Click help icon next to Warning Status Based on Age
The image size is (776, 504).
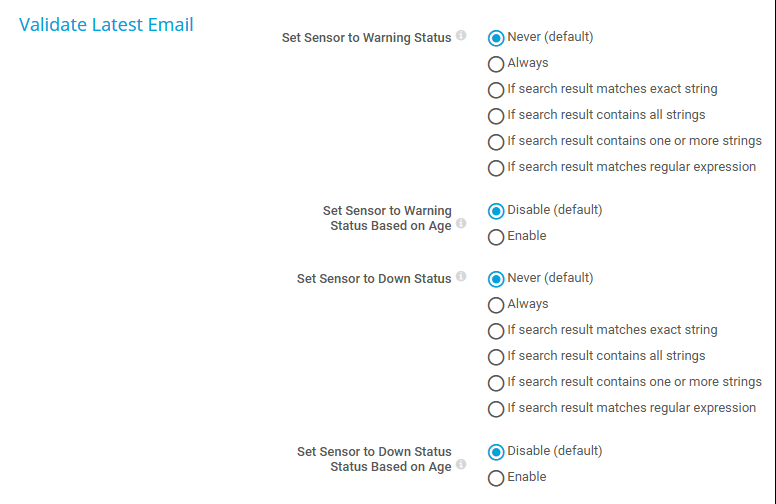[x=461, y=223]
